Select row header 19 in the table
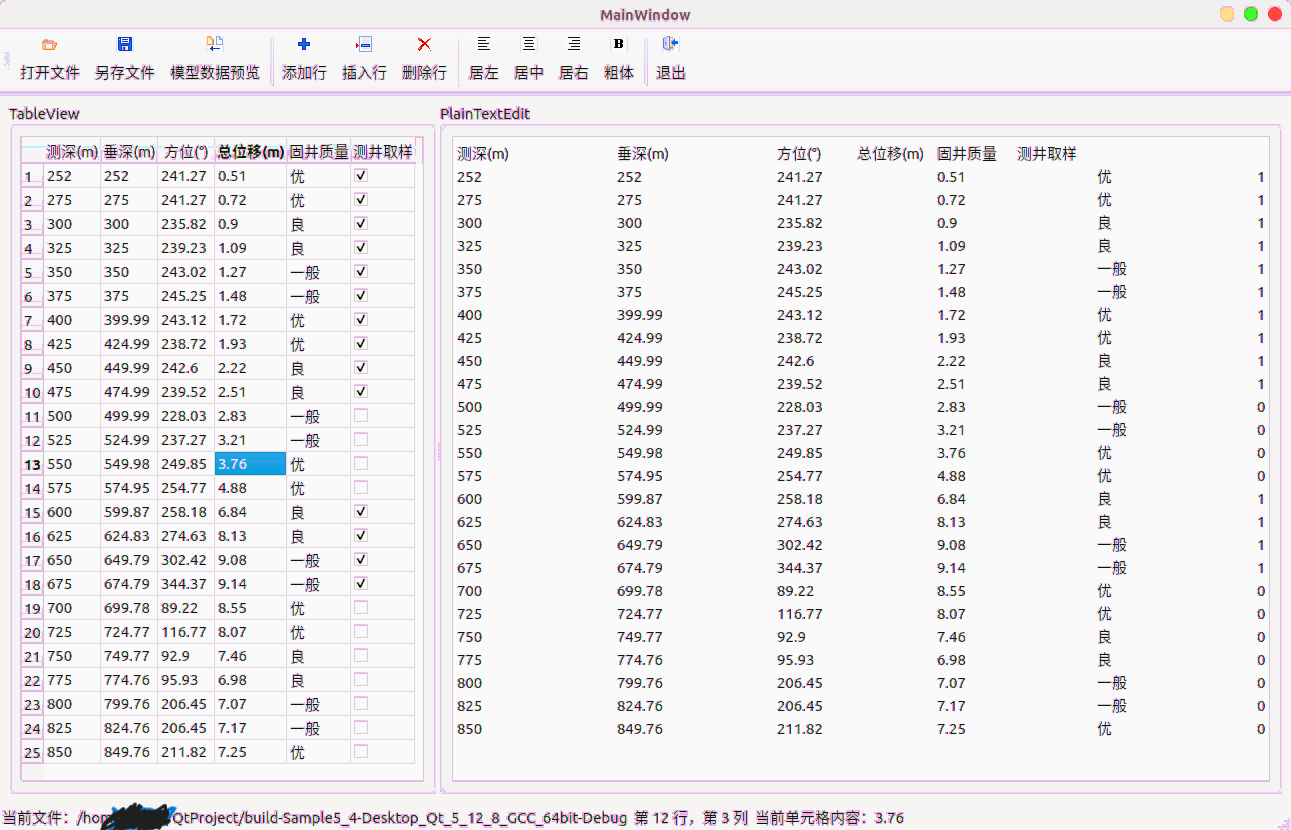Screen dimensions: 1291x830 point(32,608)
